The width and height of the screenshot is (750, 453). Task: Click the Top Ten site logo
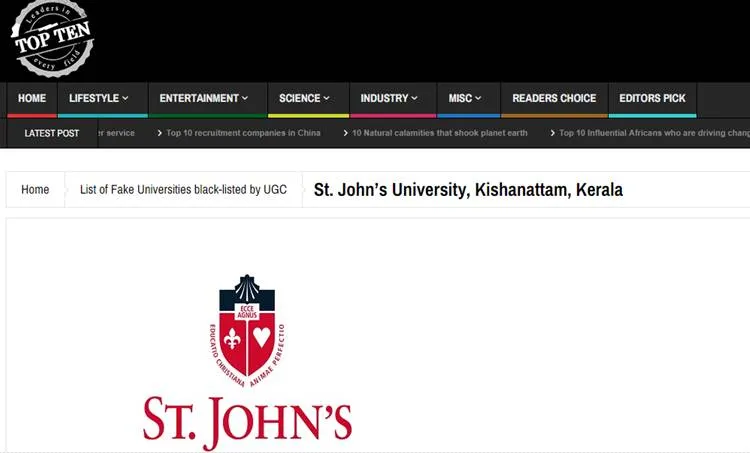[x=52, y=39]
